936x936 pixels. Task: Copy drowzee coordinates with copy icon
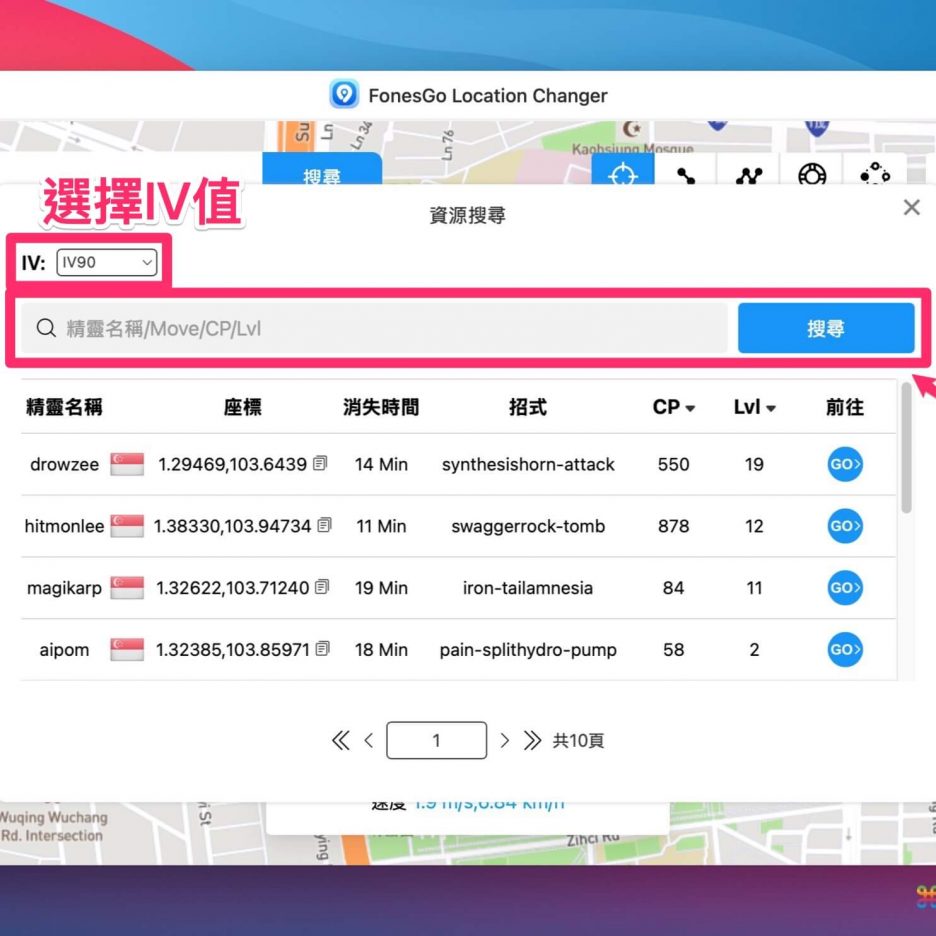[x=320, y=464]
